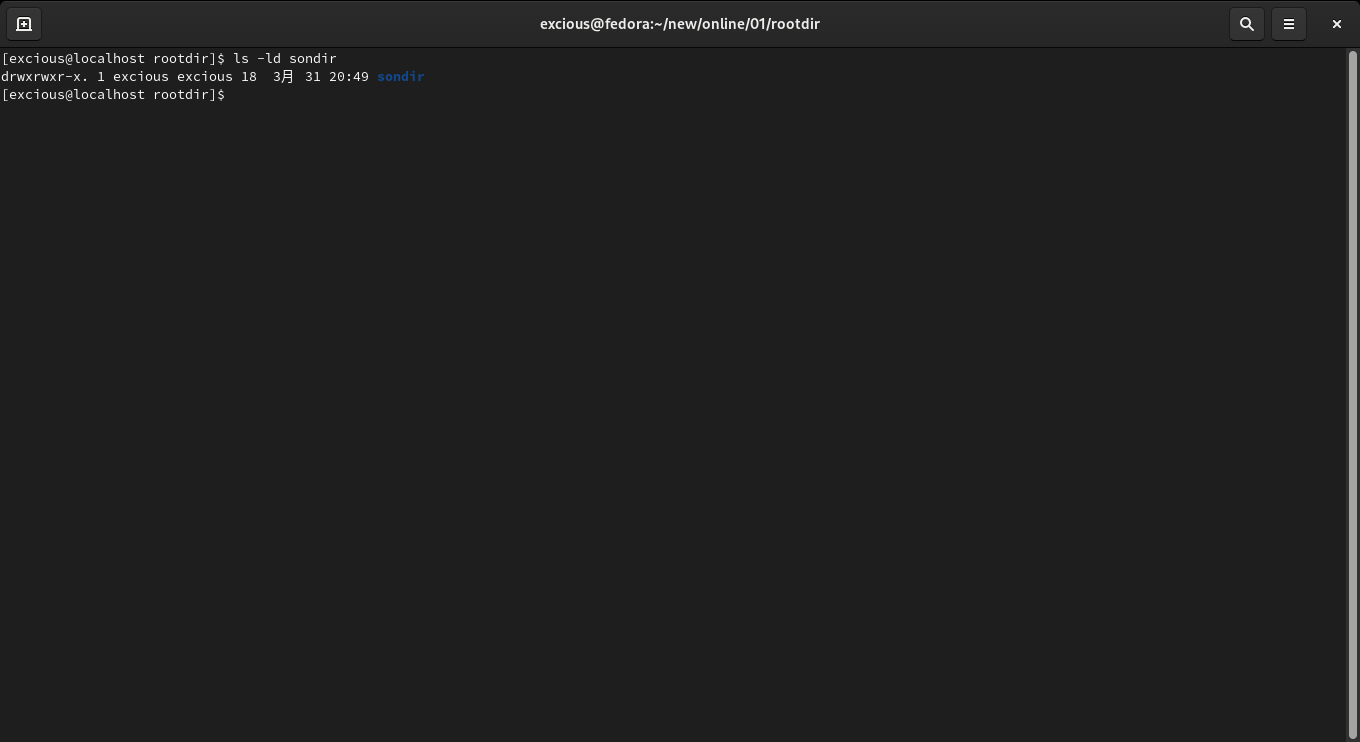Click the vertical scrollbar of terminal
The height and width of the screenshot is (742, 1360).
1353,394
